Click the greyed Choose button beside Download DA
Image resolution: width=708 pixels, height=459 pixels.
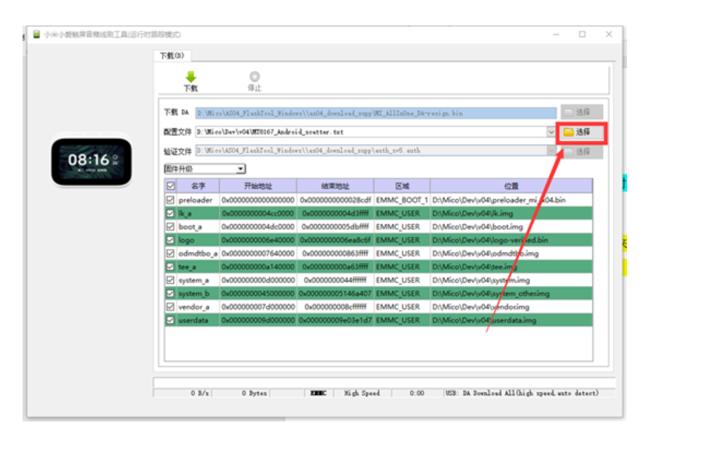582,111
